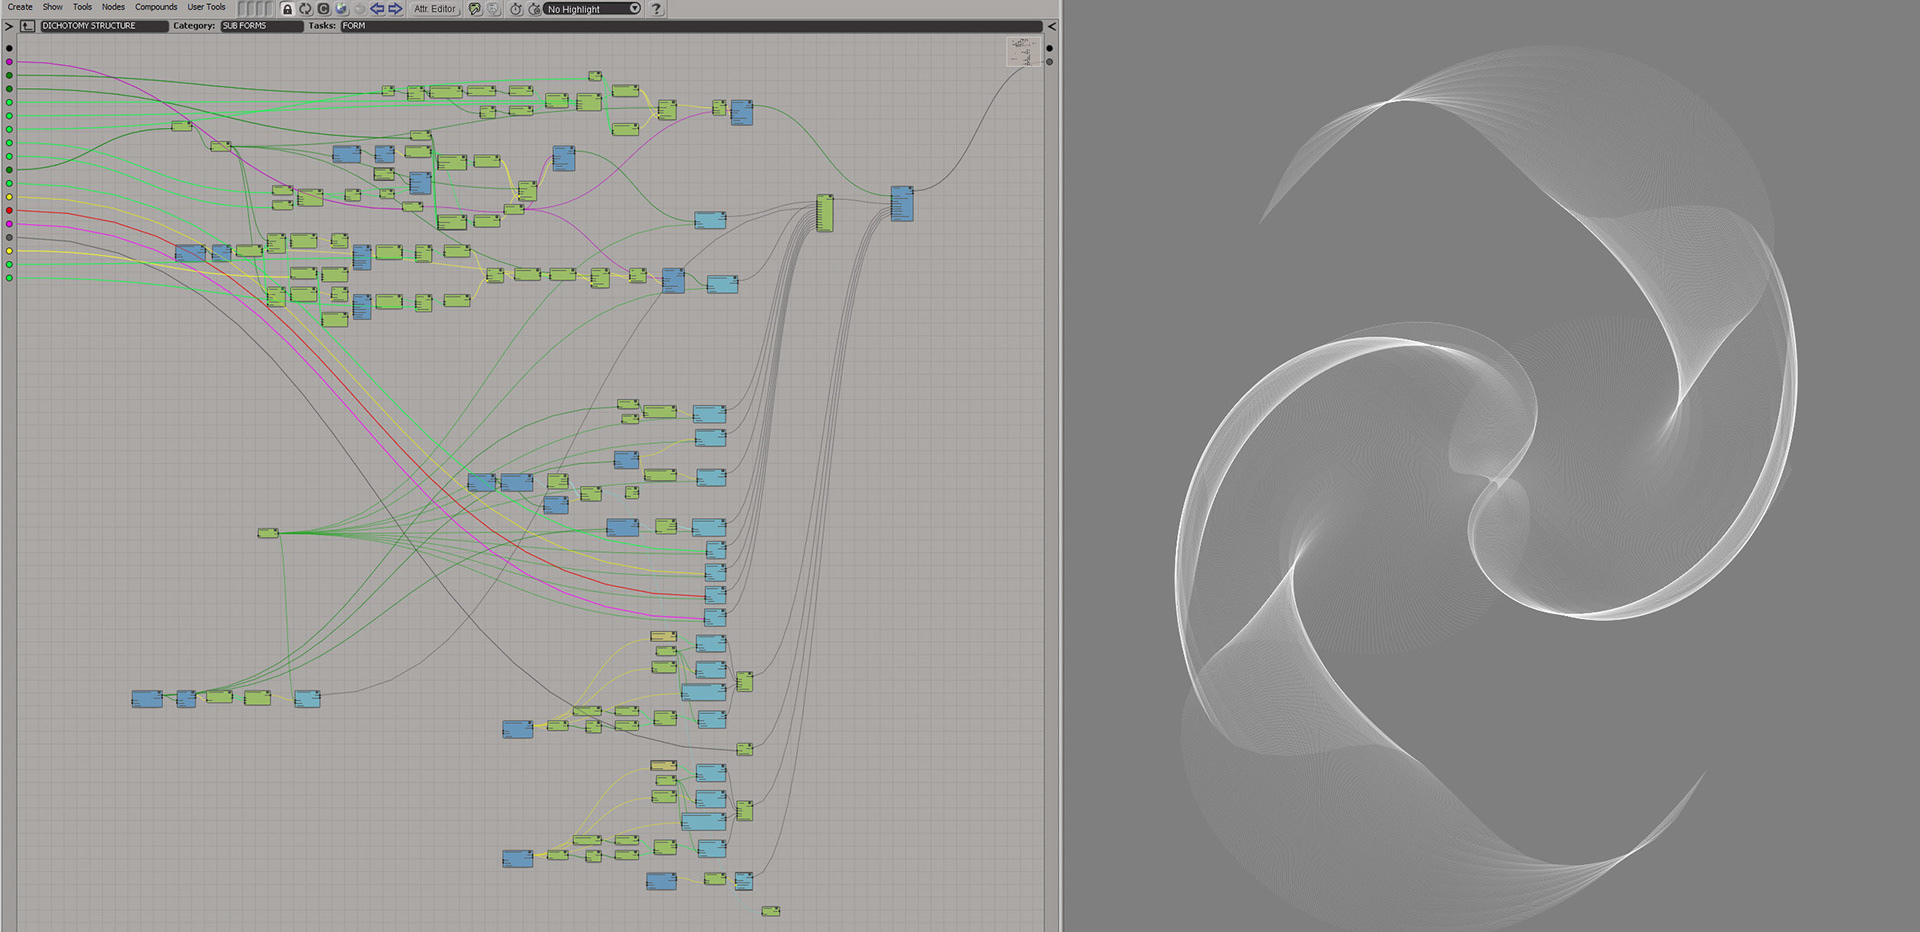Viewport: 1920px width, 932px height.
Task: Select the tall green multi-port node
Action: click(825, 213)
